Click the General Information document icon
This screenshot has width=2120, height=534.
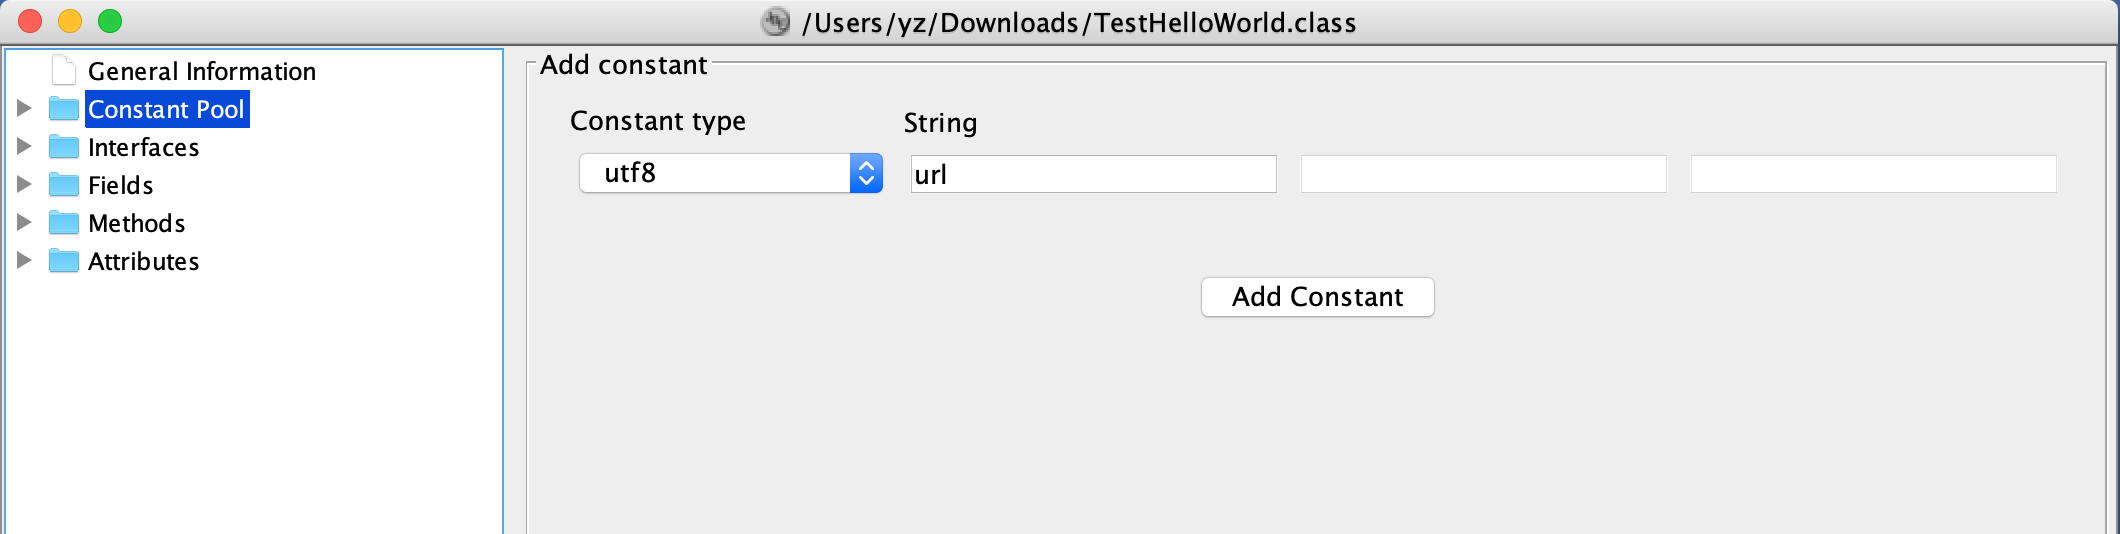(64, 70)
